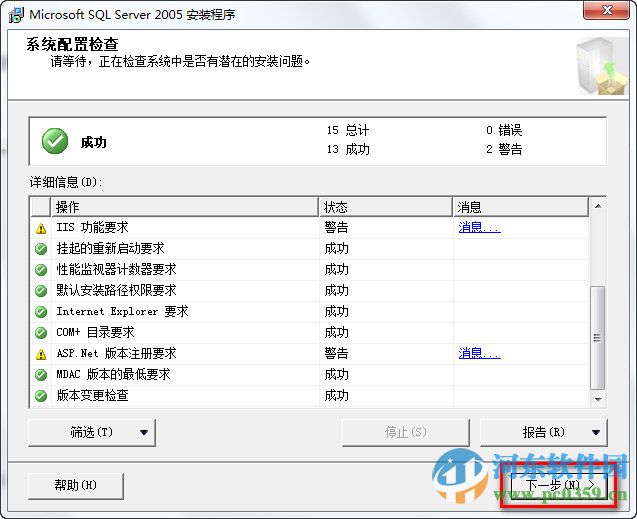Click the 系统配置检查 heading

[72, 44]
